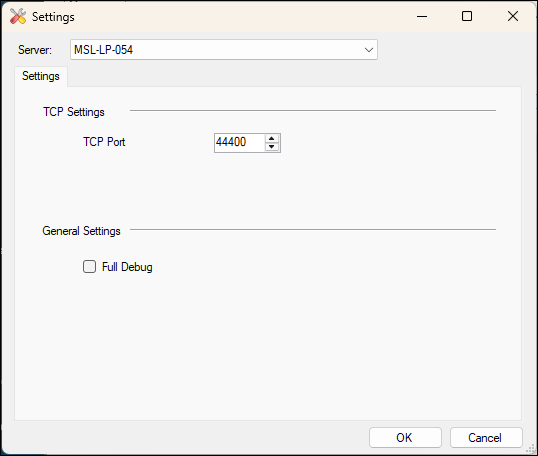Click the TCP Settings section heading
This screenshot has width=538, height=456.
(74, 112)
